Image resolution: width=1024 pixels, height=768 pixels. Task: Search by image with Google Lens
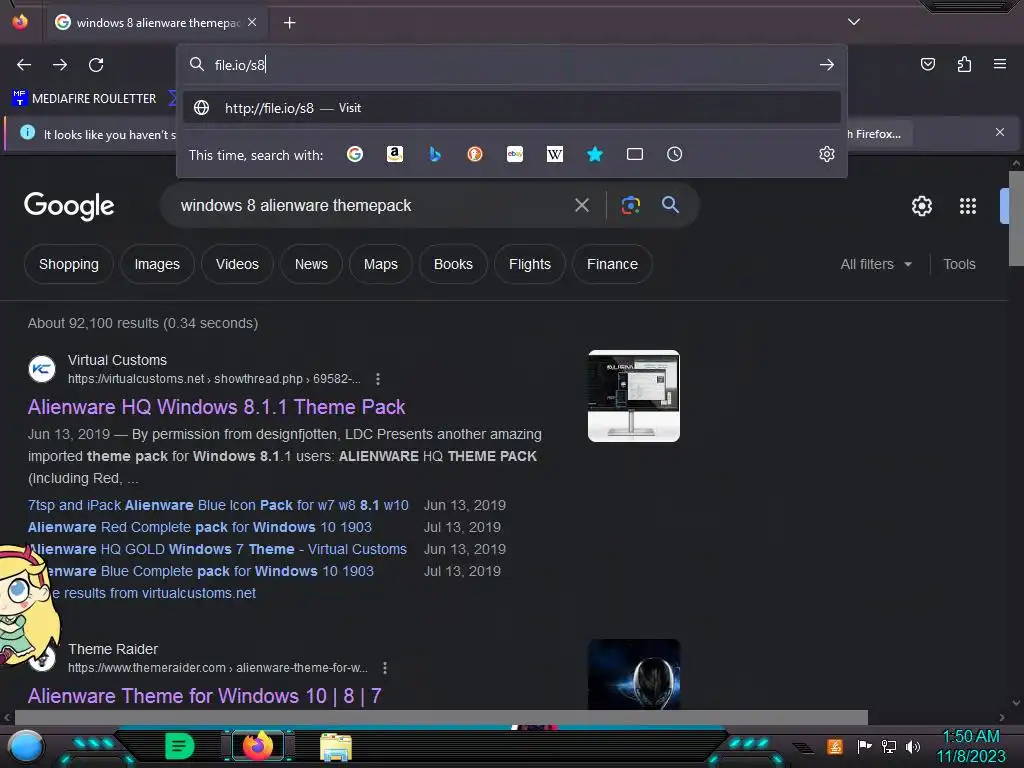(x=630, y=205)
